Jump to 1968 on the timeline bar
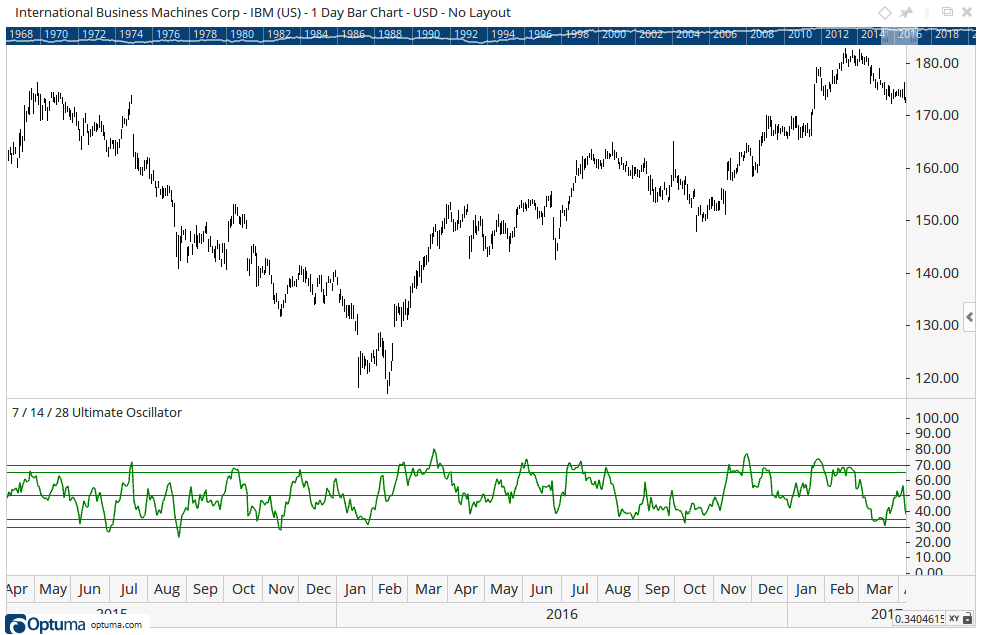 (21, 34)
